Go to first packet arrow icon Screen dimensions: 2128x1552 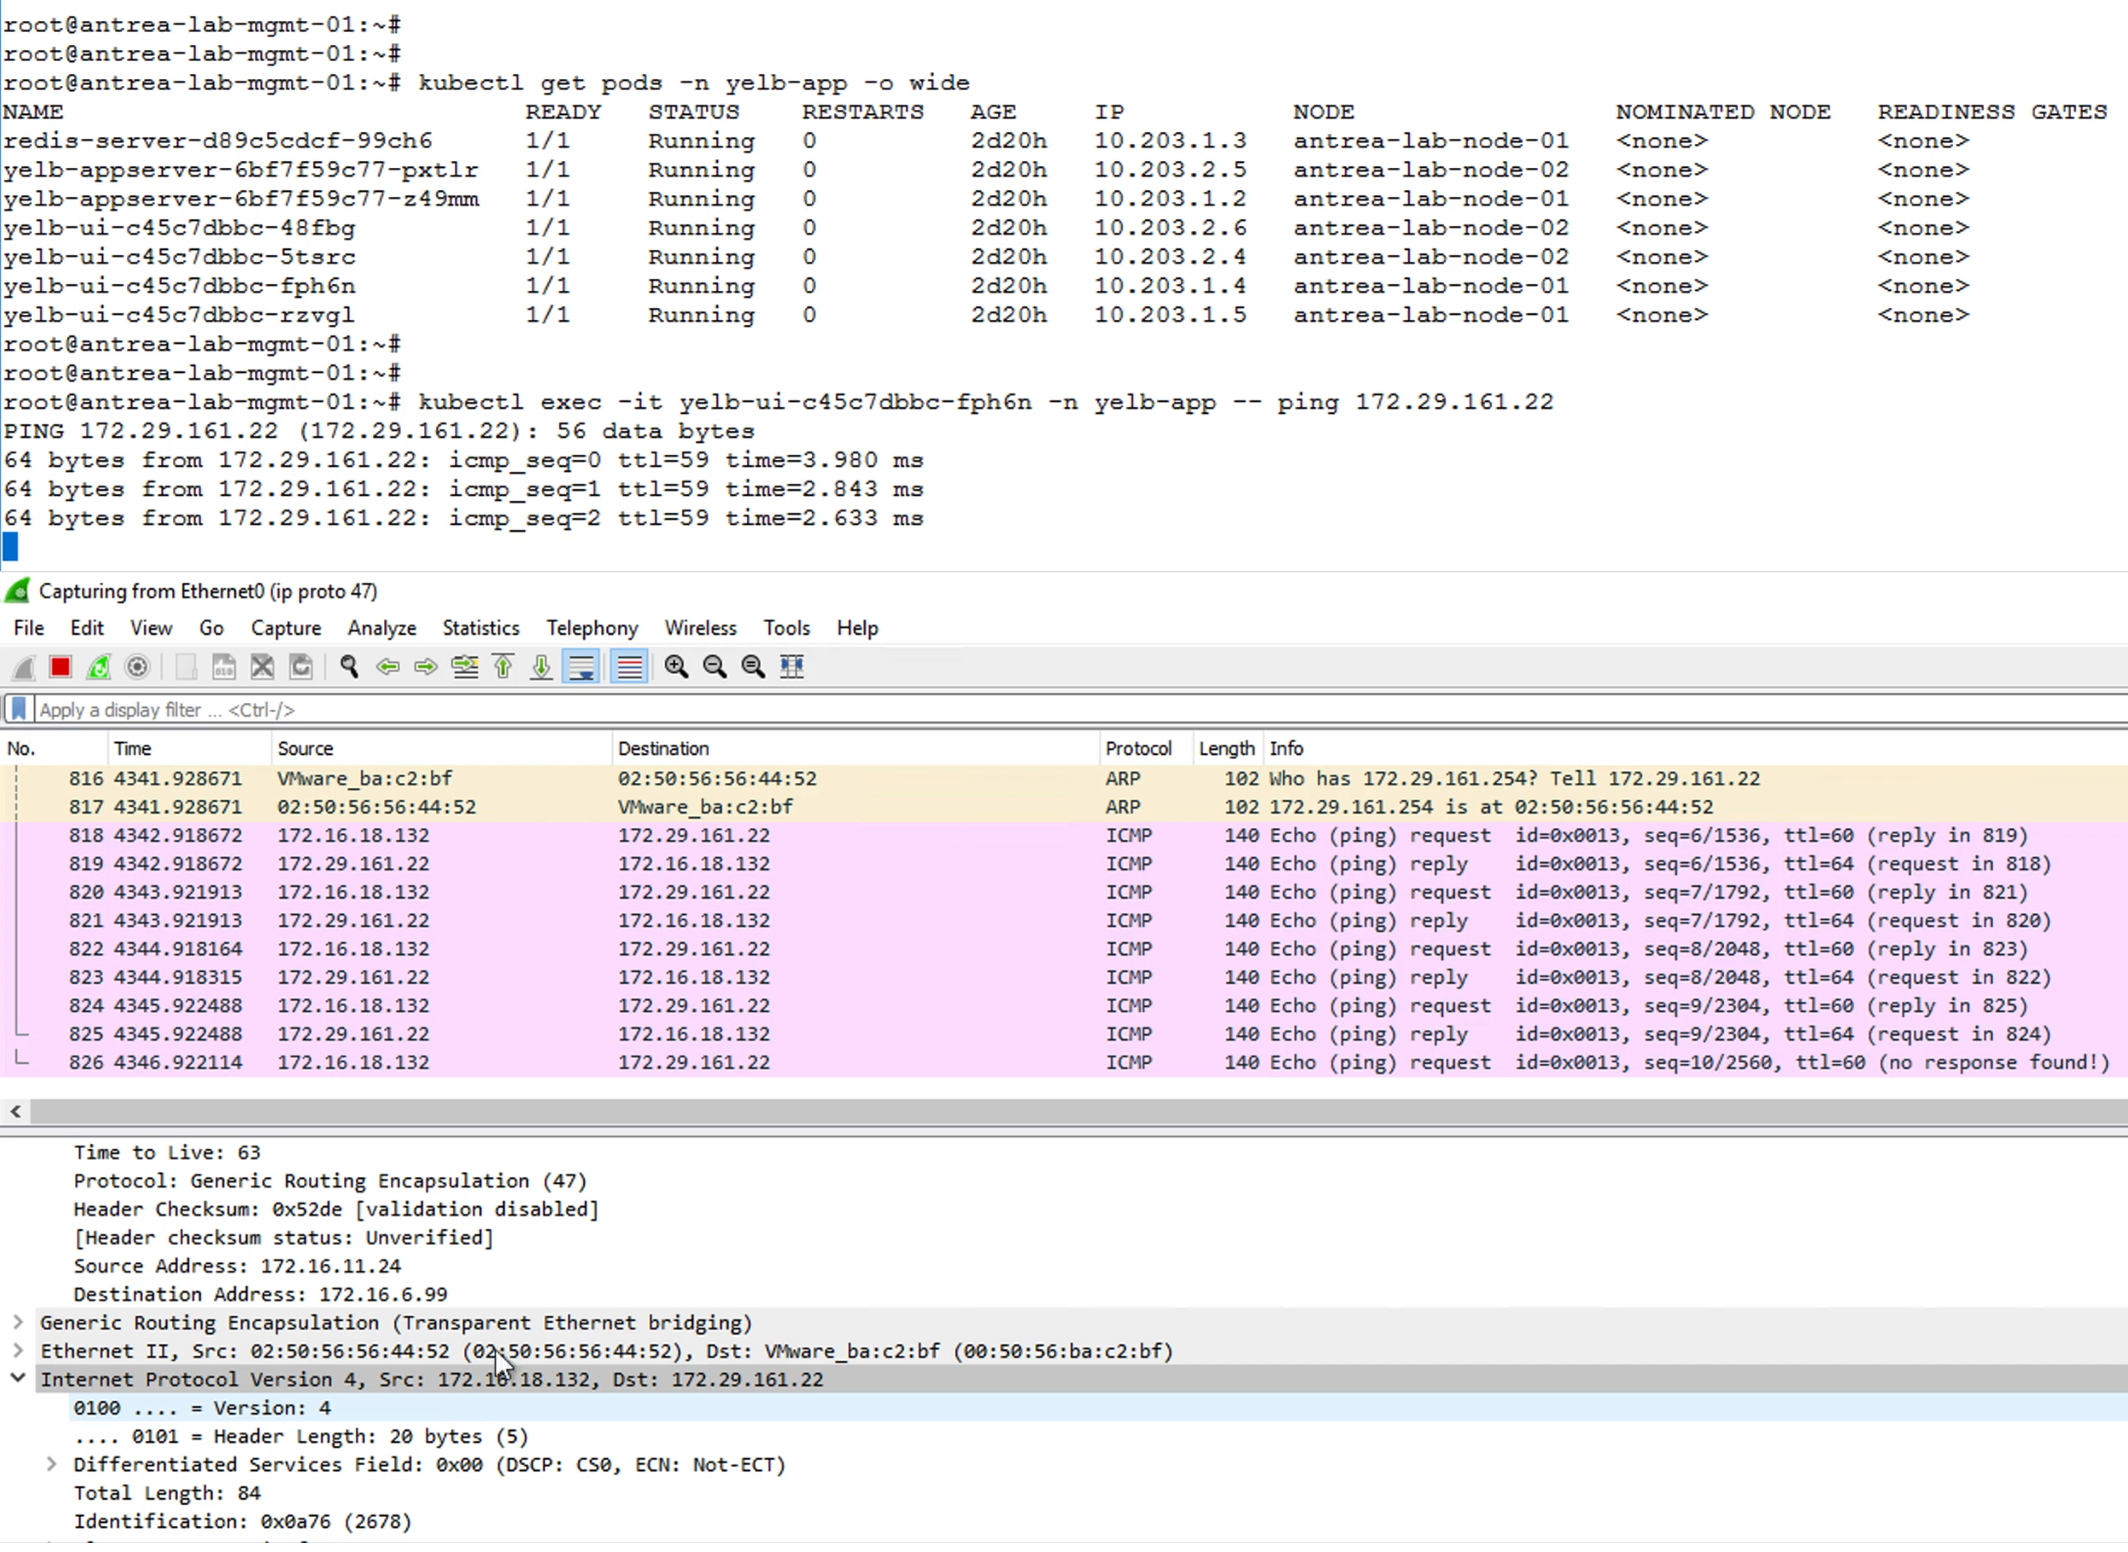[503, 667]
